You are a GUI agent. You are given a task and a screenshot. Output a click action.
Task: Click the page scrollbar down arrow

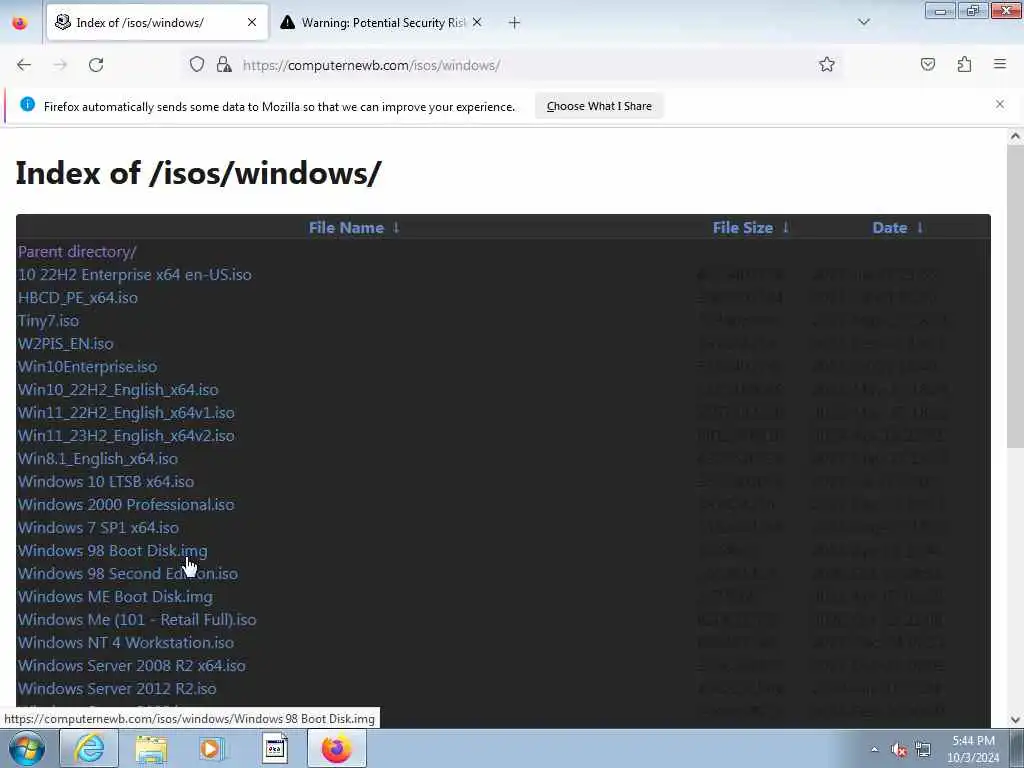(1015, 720)
